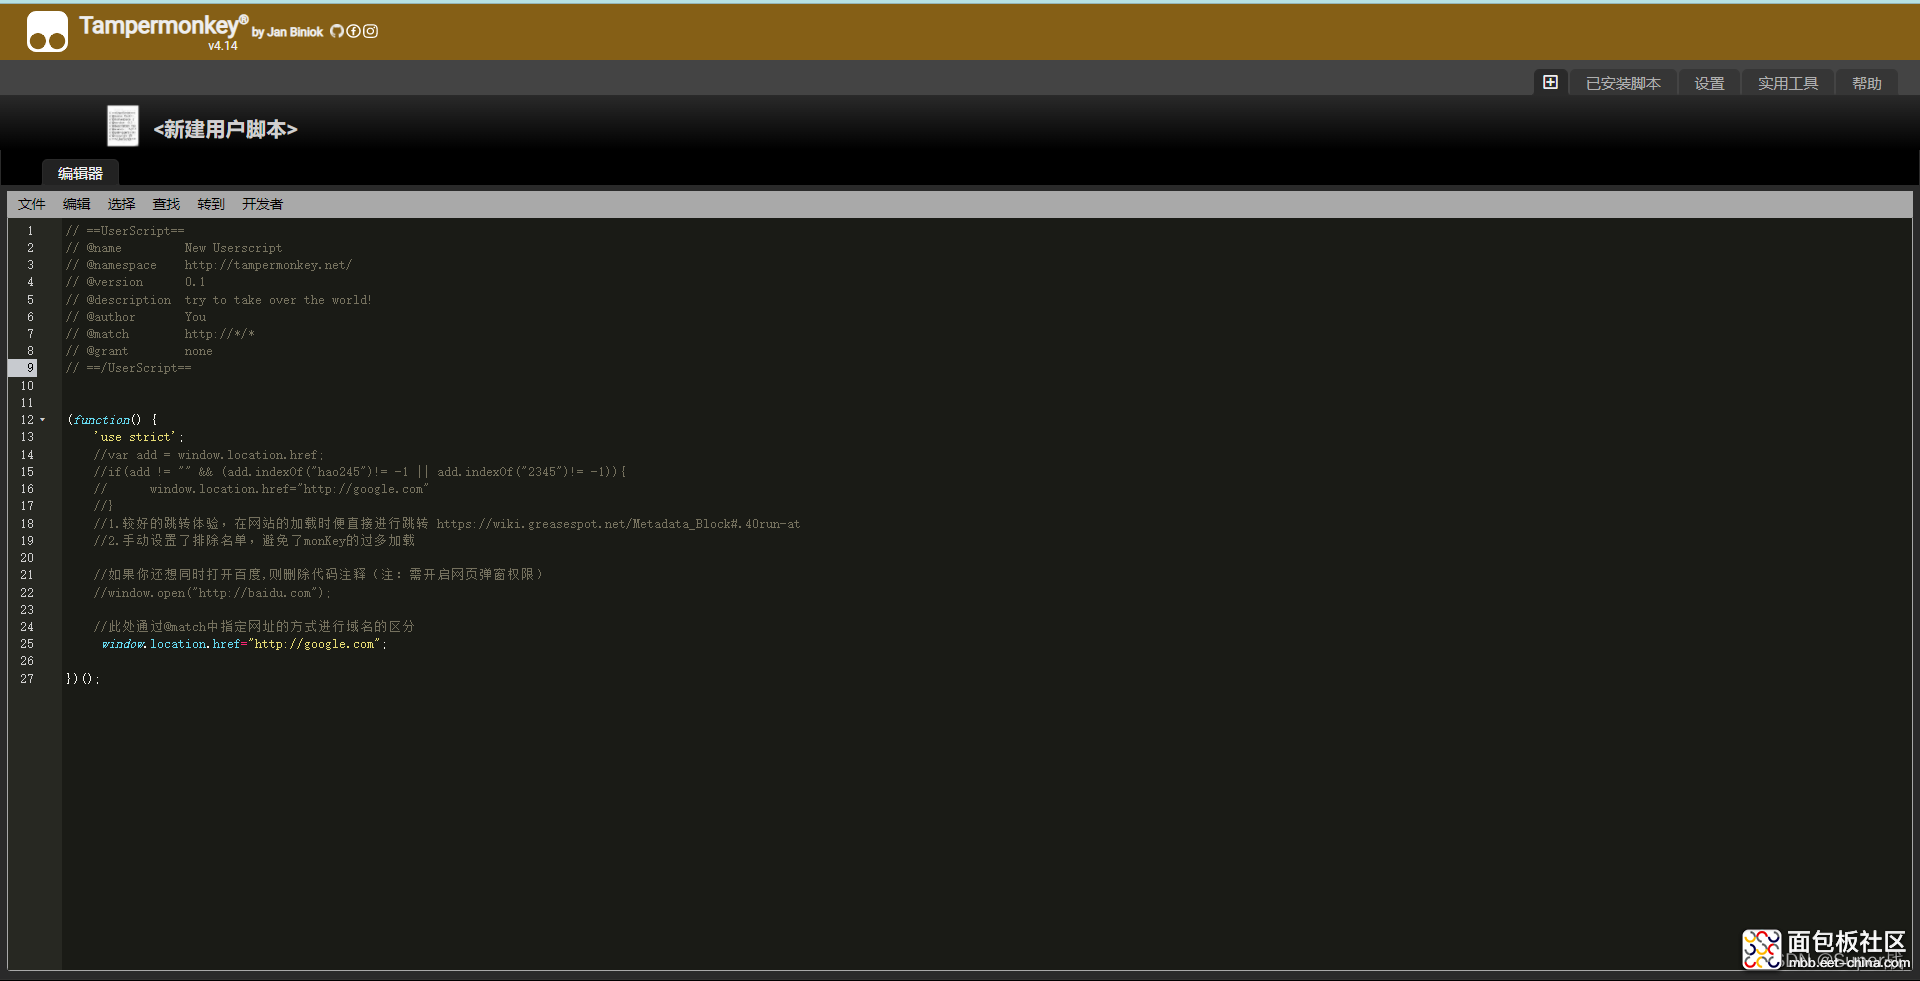Click the '@version 0.1' line

coord(135,282)
